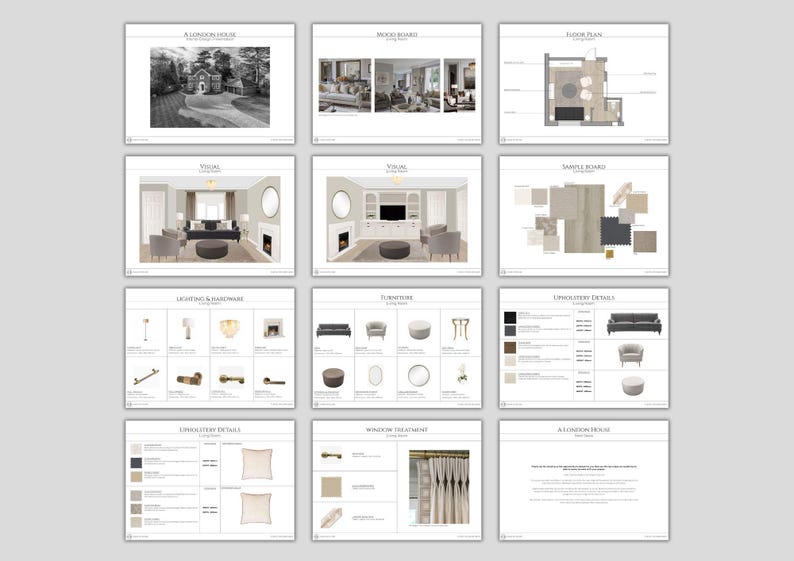Click the white table lamp in Lighting & Hardware
The image size is (794, 561).
click(x=188, y=329)
